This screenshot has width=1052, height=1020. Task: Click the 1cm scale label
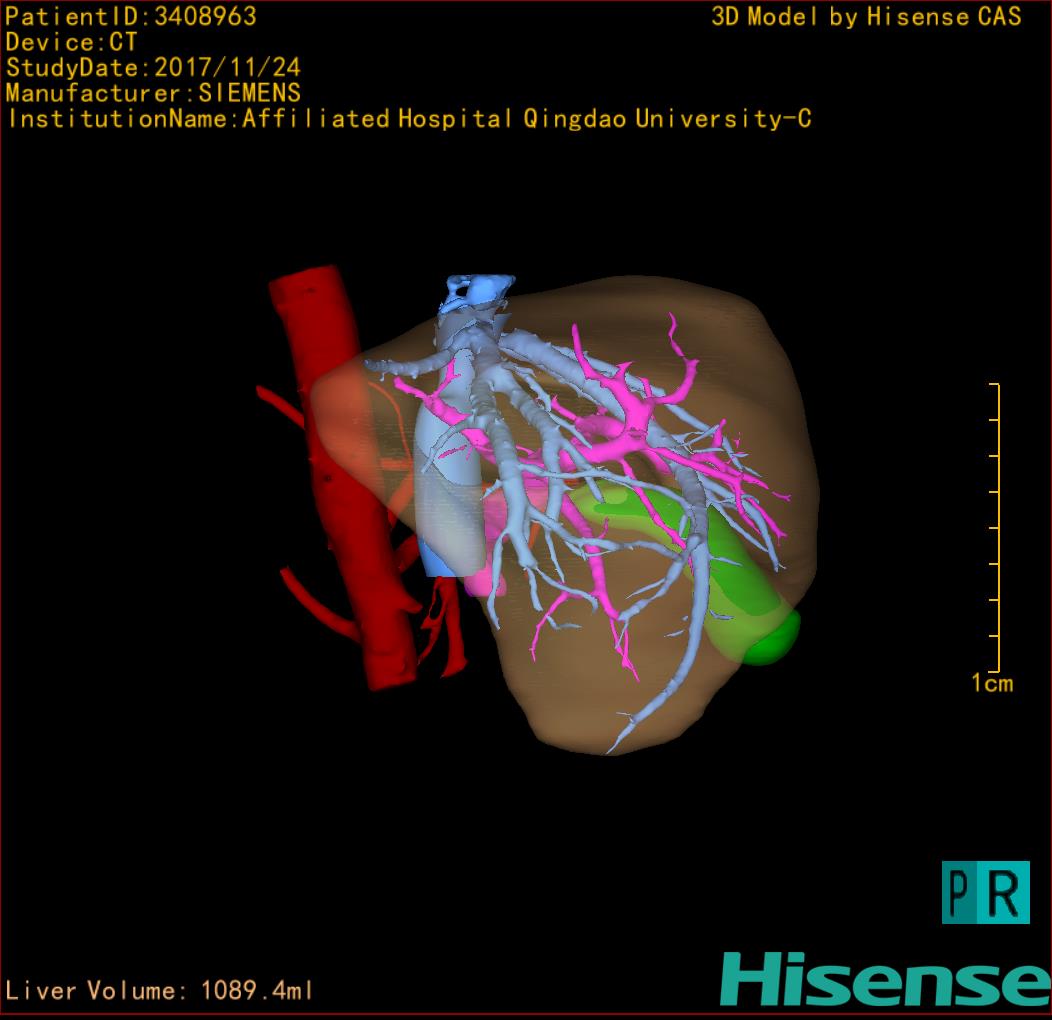(992, 683)
